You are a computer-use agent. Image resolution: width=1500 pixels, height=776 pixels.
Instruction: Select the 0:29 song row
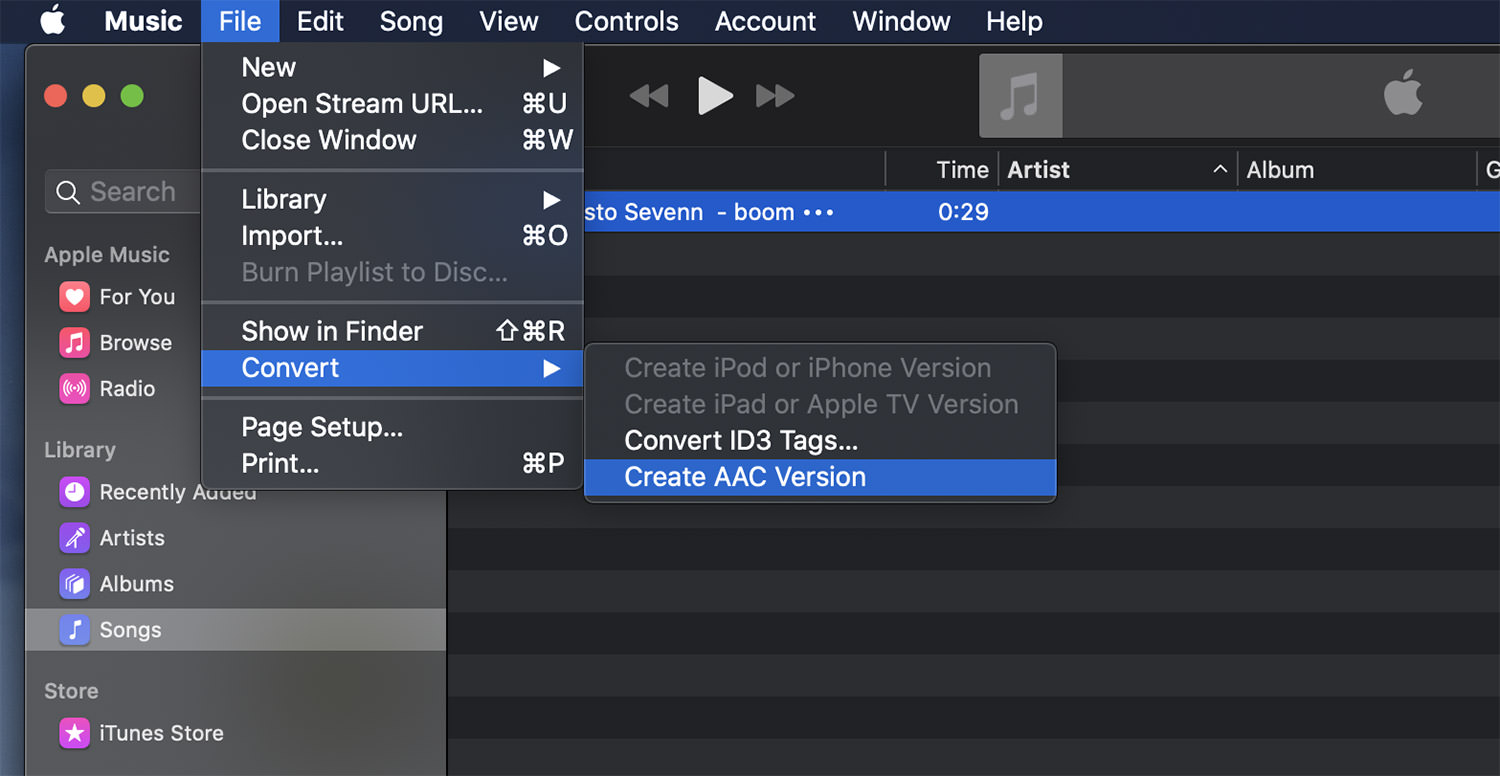click(1041, 212)
